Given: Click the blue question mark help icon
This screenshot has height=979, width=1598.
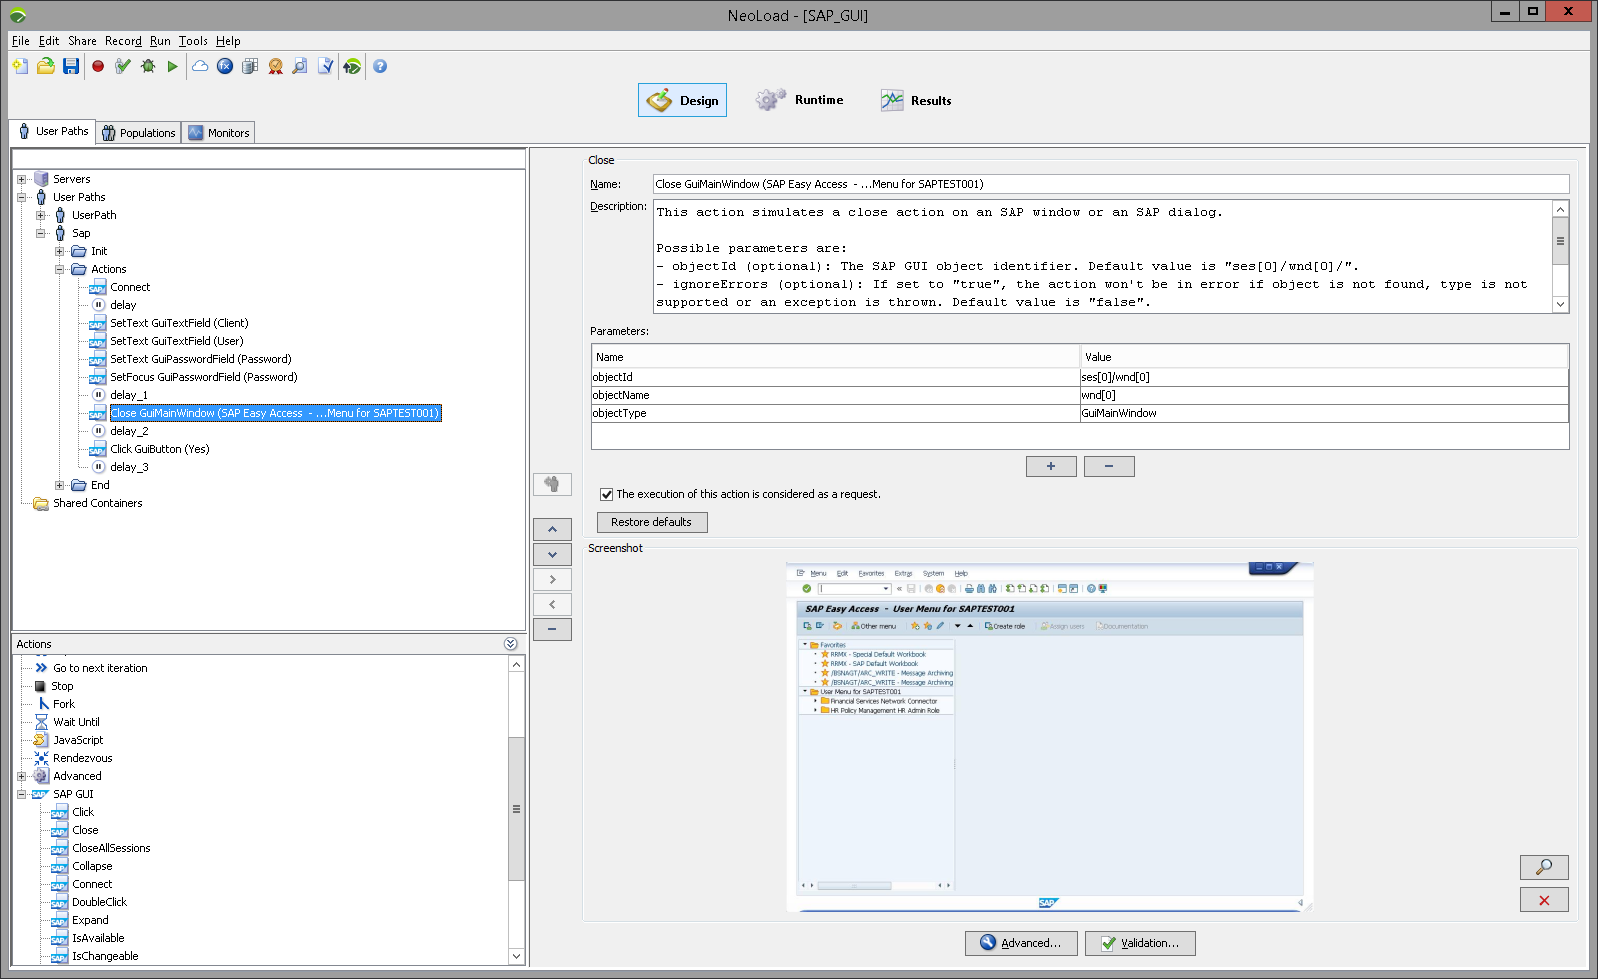Looking at the screenshot, I should pos(380,66).
